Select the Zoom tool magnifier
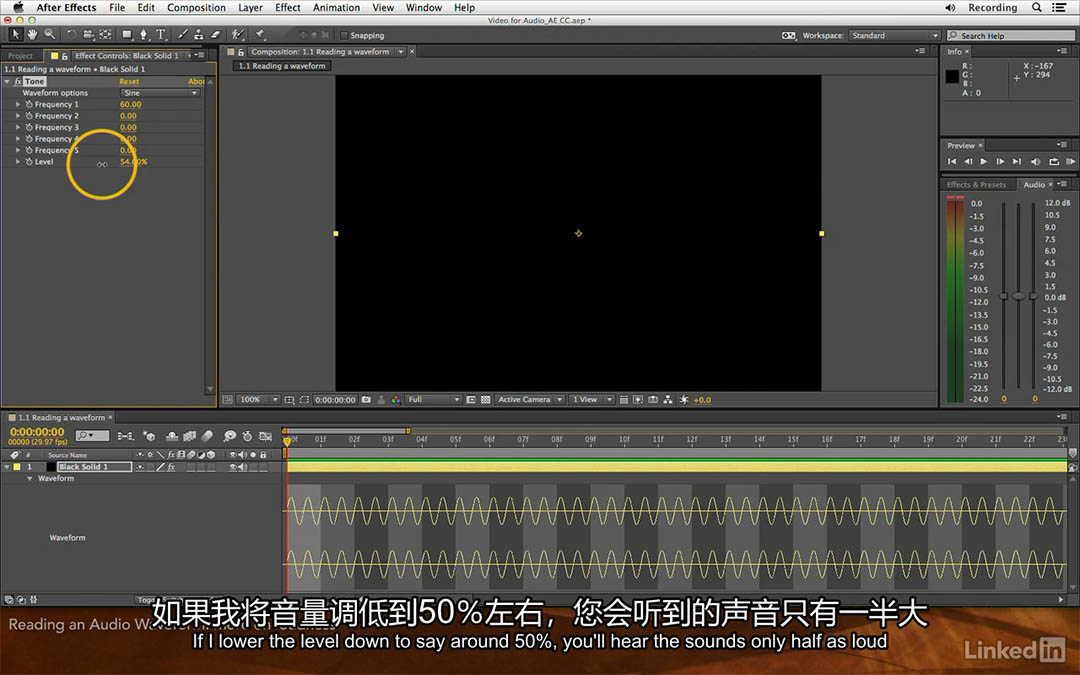Image resolution: width=1080 pixels, height=675 pixels. click(x=50, y=34)
